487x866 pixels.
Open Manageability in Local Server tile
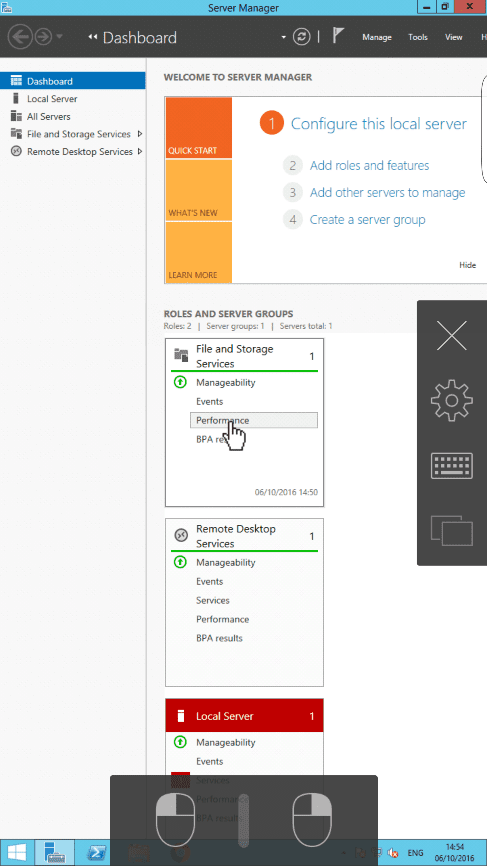[x=225, y=742]
